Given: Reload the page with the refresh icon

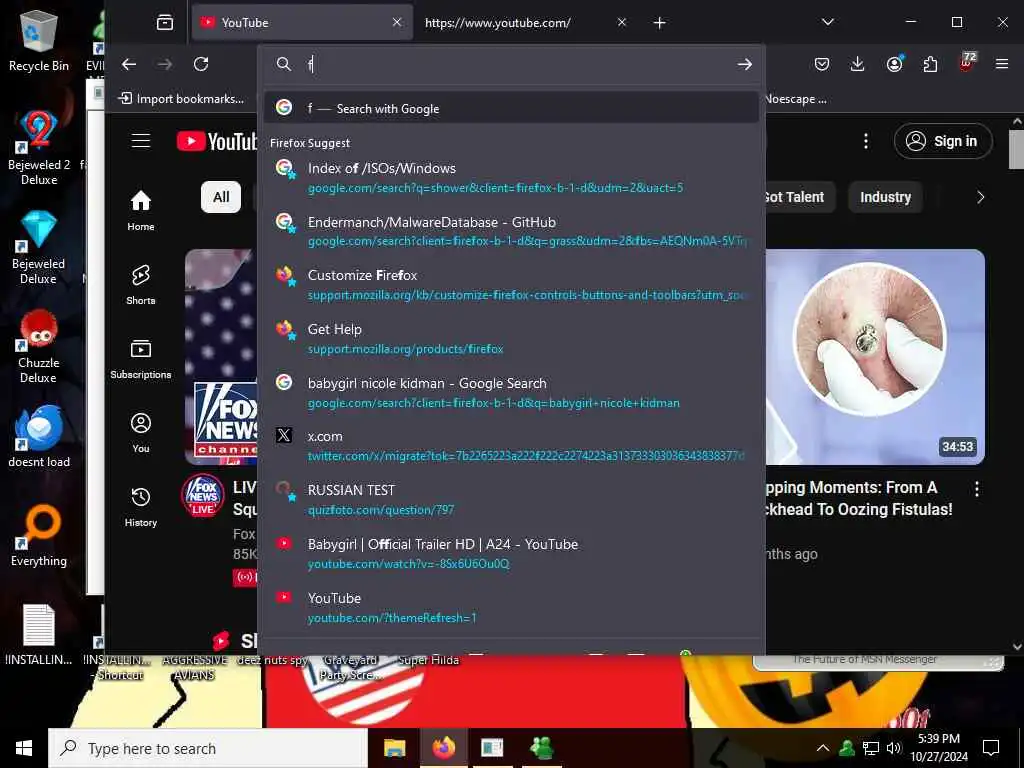Looking at the screenshot, I should (x=201, y=64).
